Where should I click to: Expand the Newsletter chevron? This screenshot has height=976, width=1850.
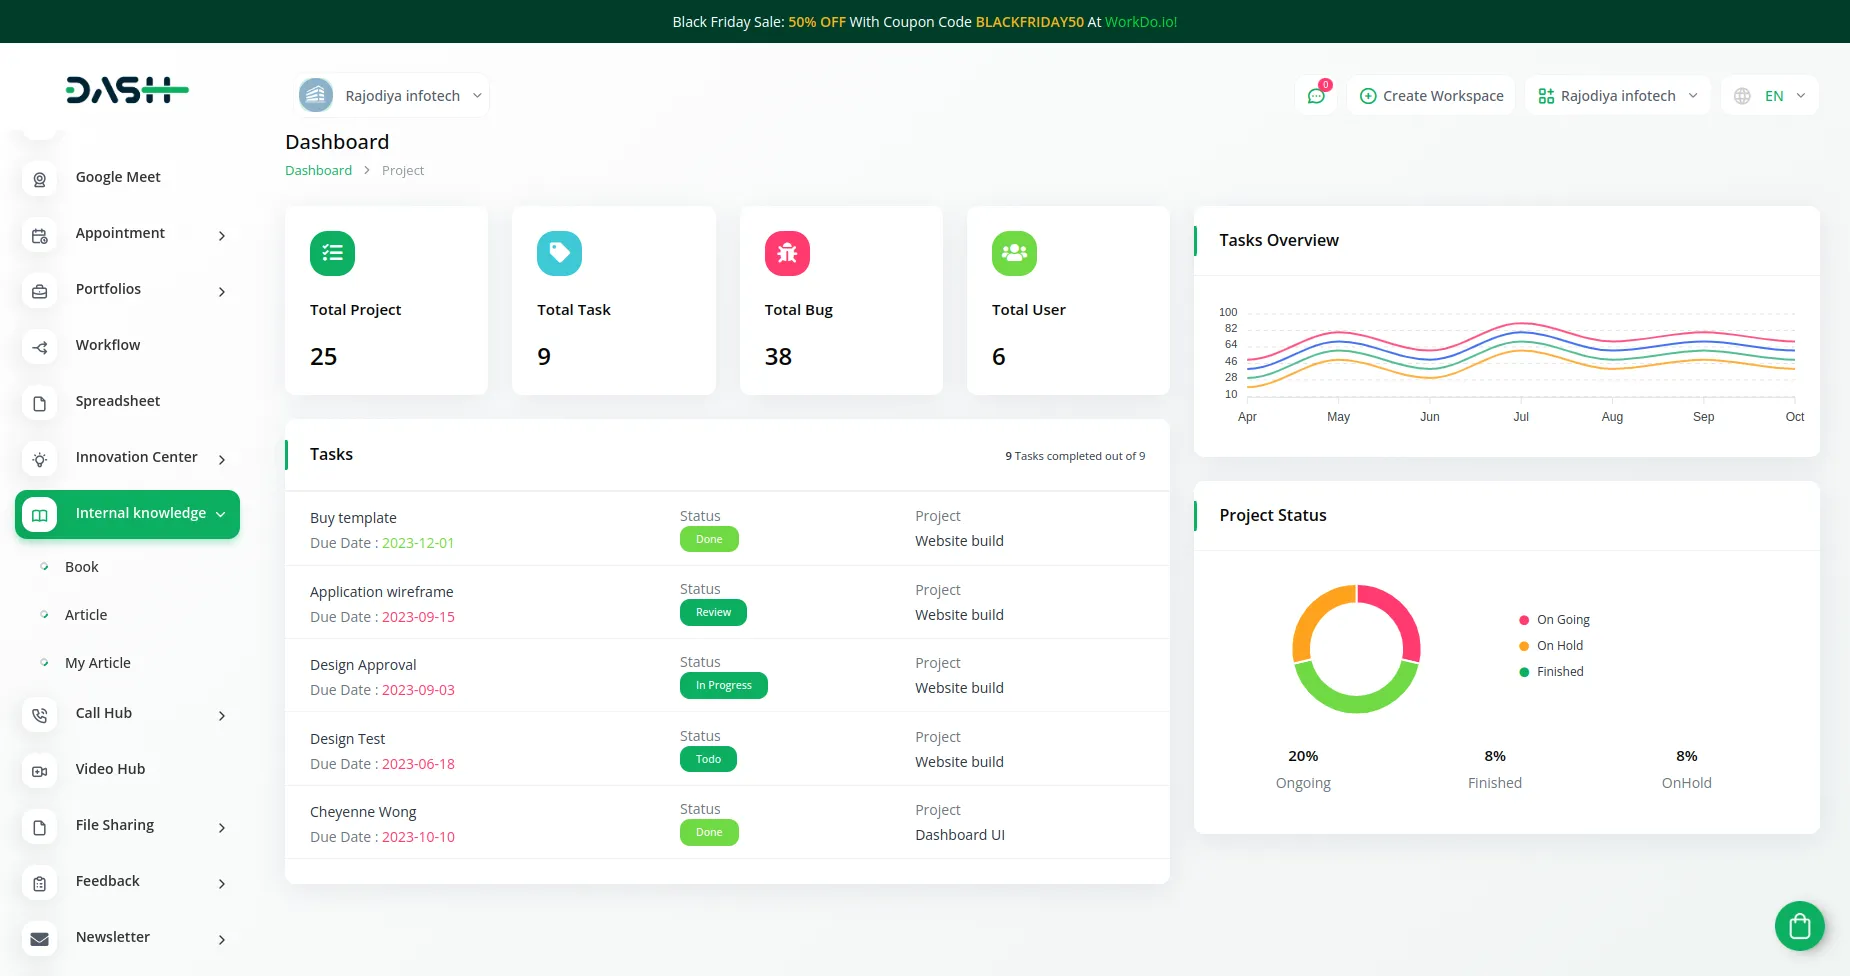point(222,940)
